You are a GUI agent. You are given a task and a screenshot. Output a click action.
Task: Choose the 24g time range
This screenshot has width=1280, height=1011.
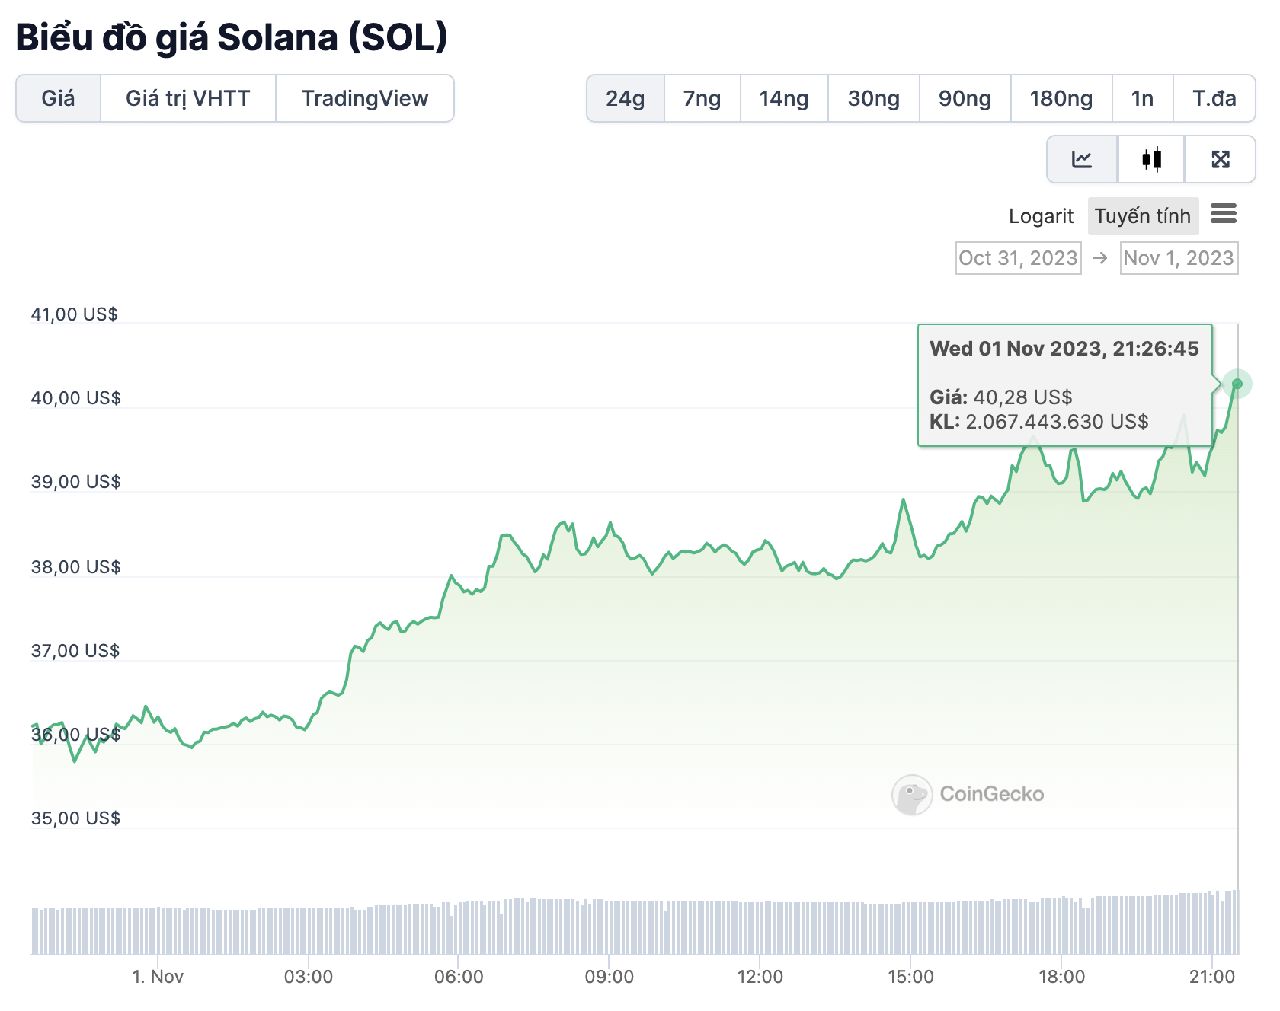pos(625,98)
